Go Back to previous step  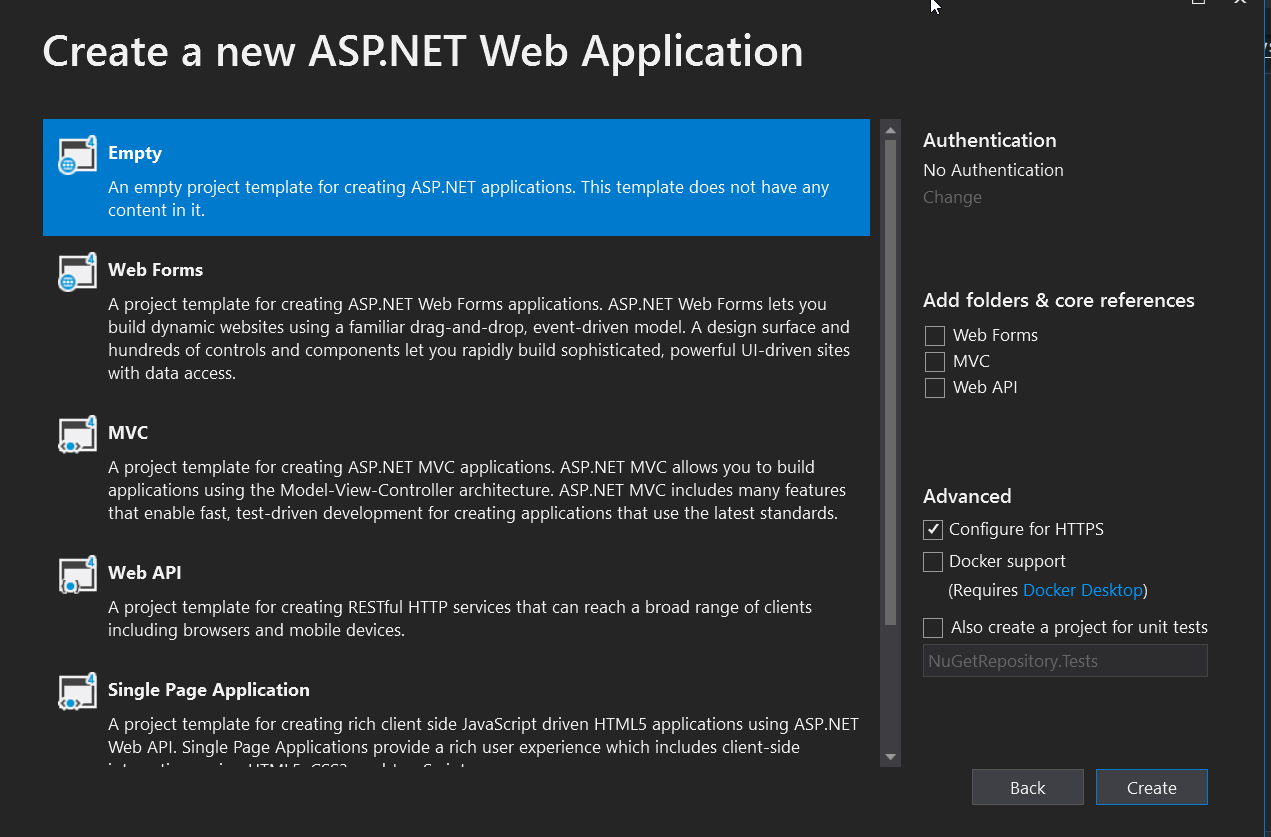pos(1027,788)
